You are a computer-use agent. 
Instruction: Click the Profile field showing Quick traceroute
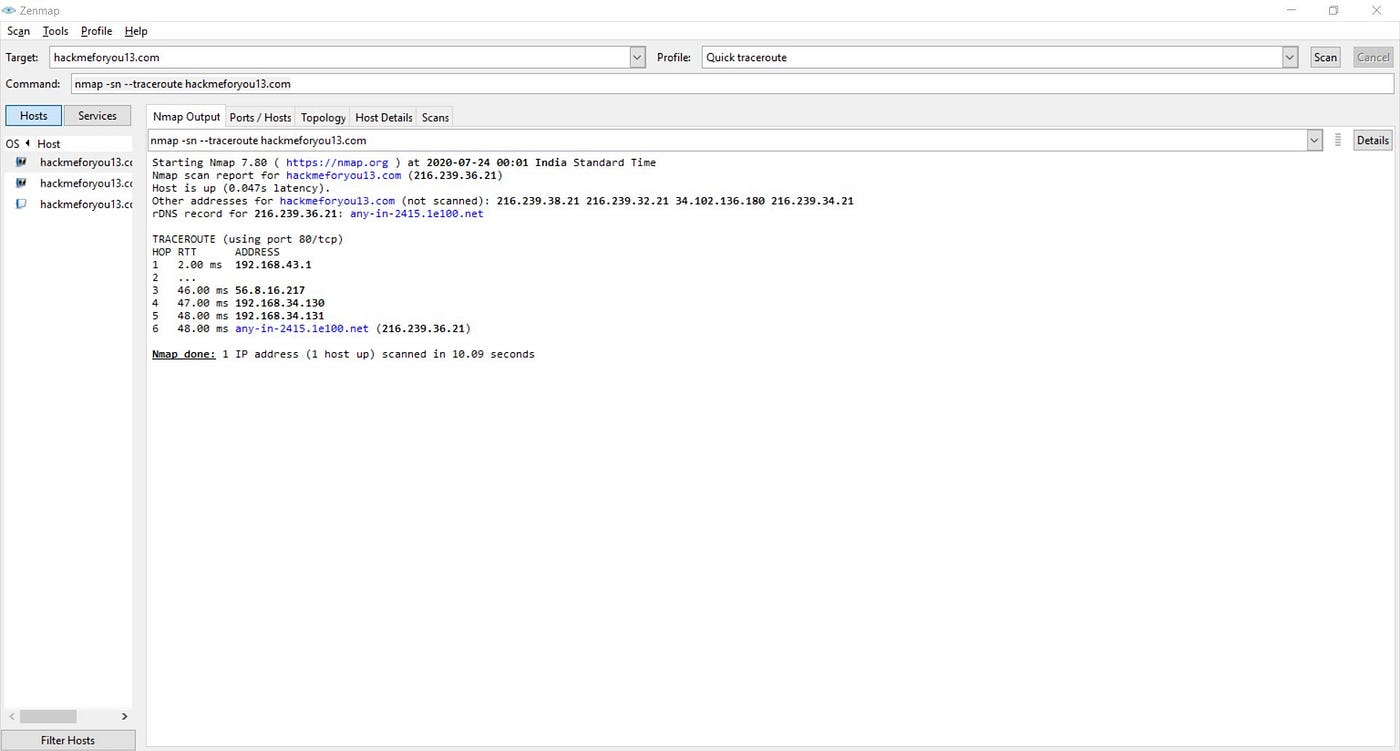pos(992,57)
